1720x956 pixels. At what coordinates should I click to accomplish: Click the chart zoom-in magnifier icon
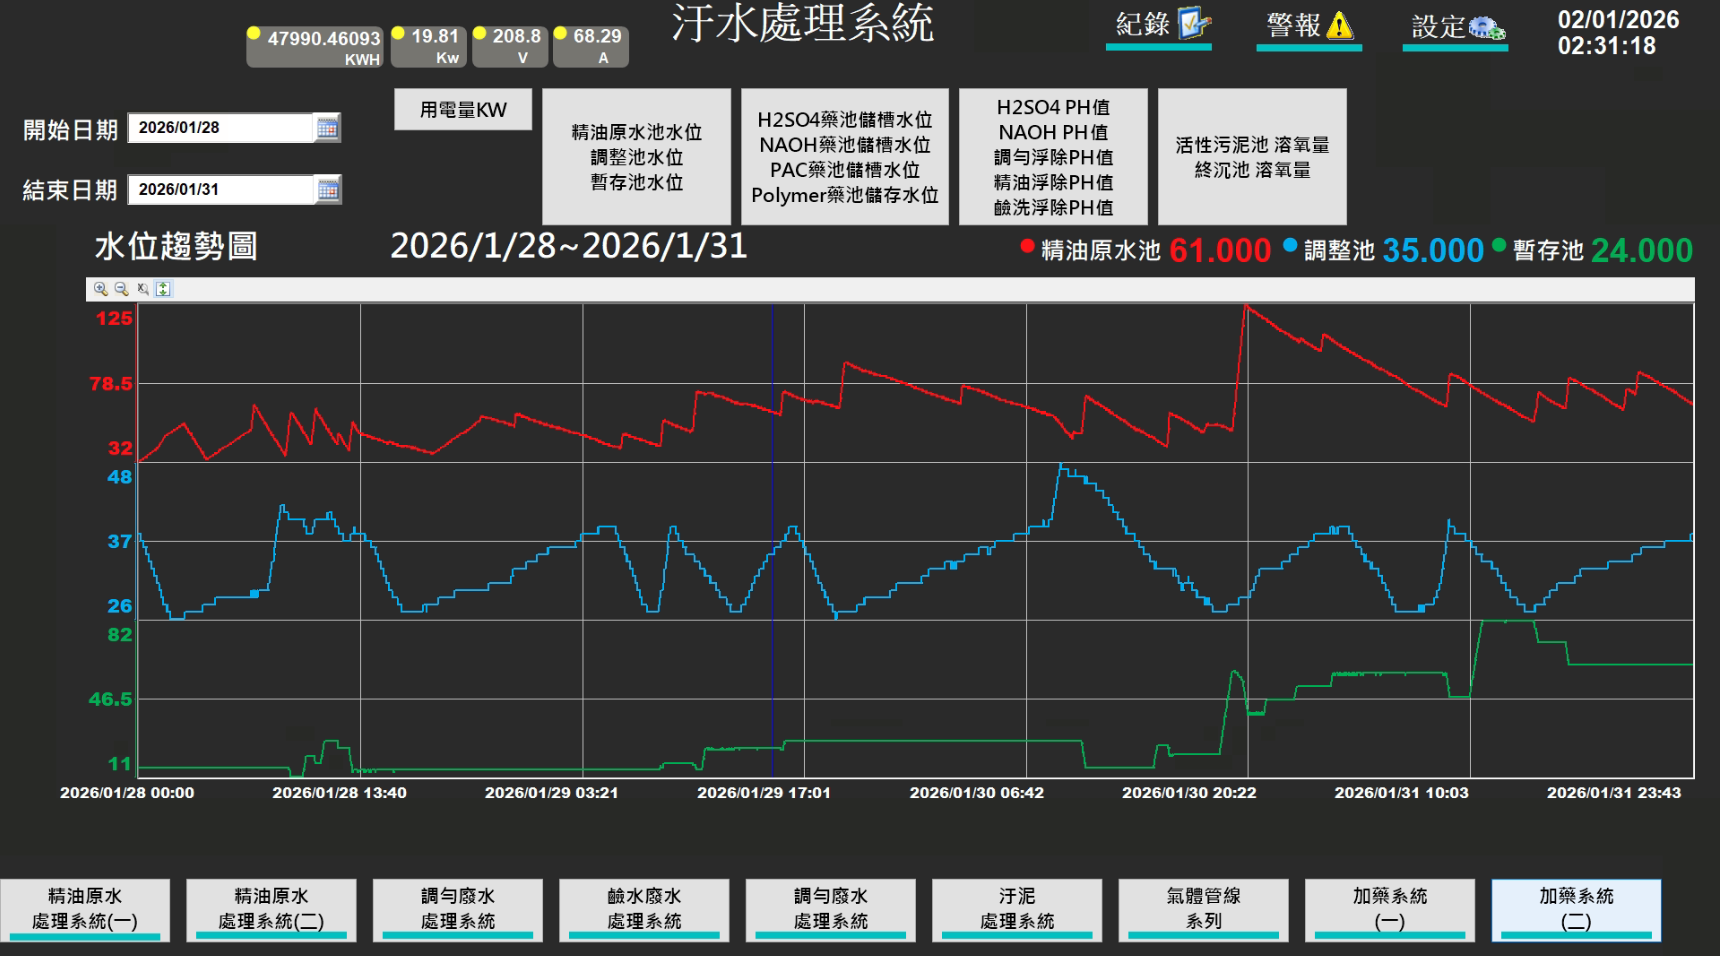[101, 289]
